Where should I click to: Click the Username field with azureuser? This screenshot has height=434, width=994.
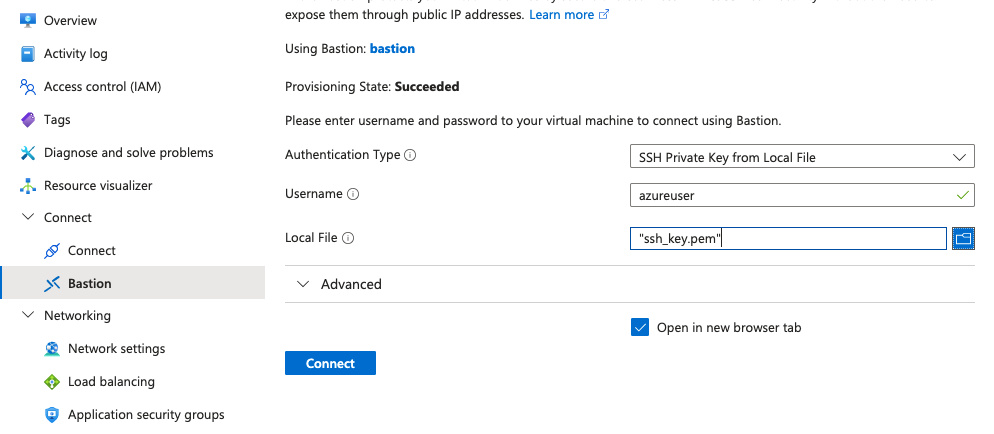click(x=802, y=195)
